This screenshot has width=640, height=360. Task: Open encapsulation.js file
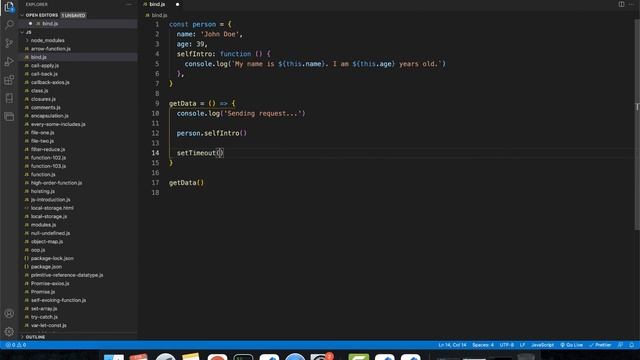50,116
